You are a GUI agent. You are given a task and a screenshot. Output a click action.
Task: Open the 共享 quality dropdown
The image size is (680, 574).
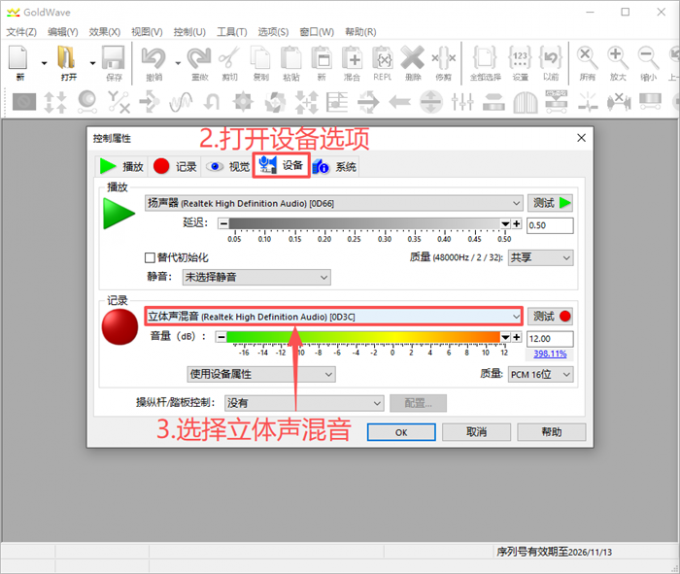point(540,258)
